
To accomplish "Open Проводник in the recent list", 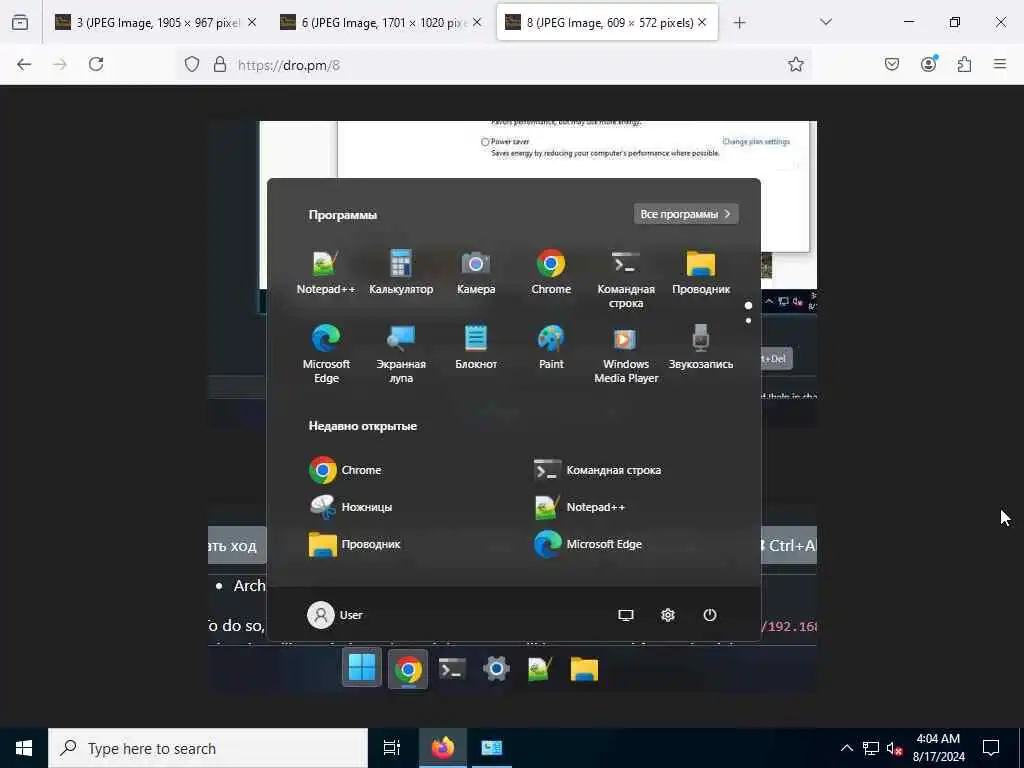I will pos(355,544).
